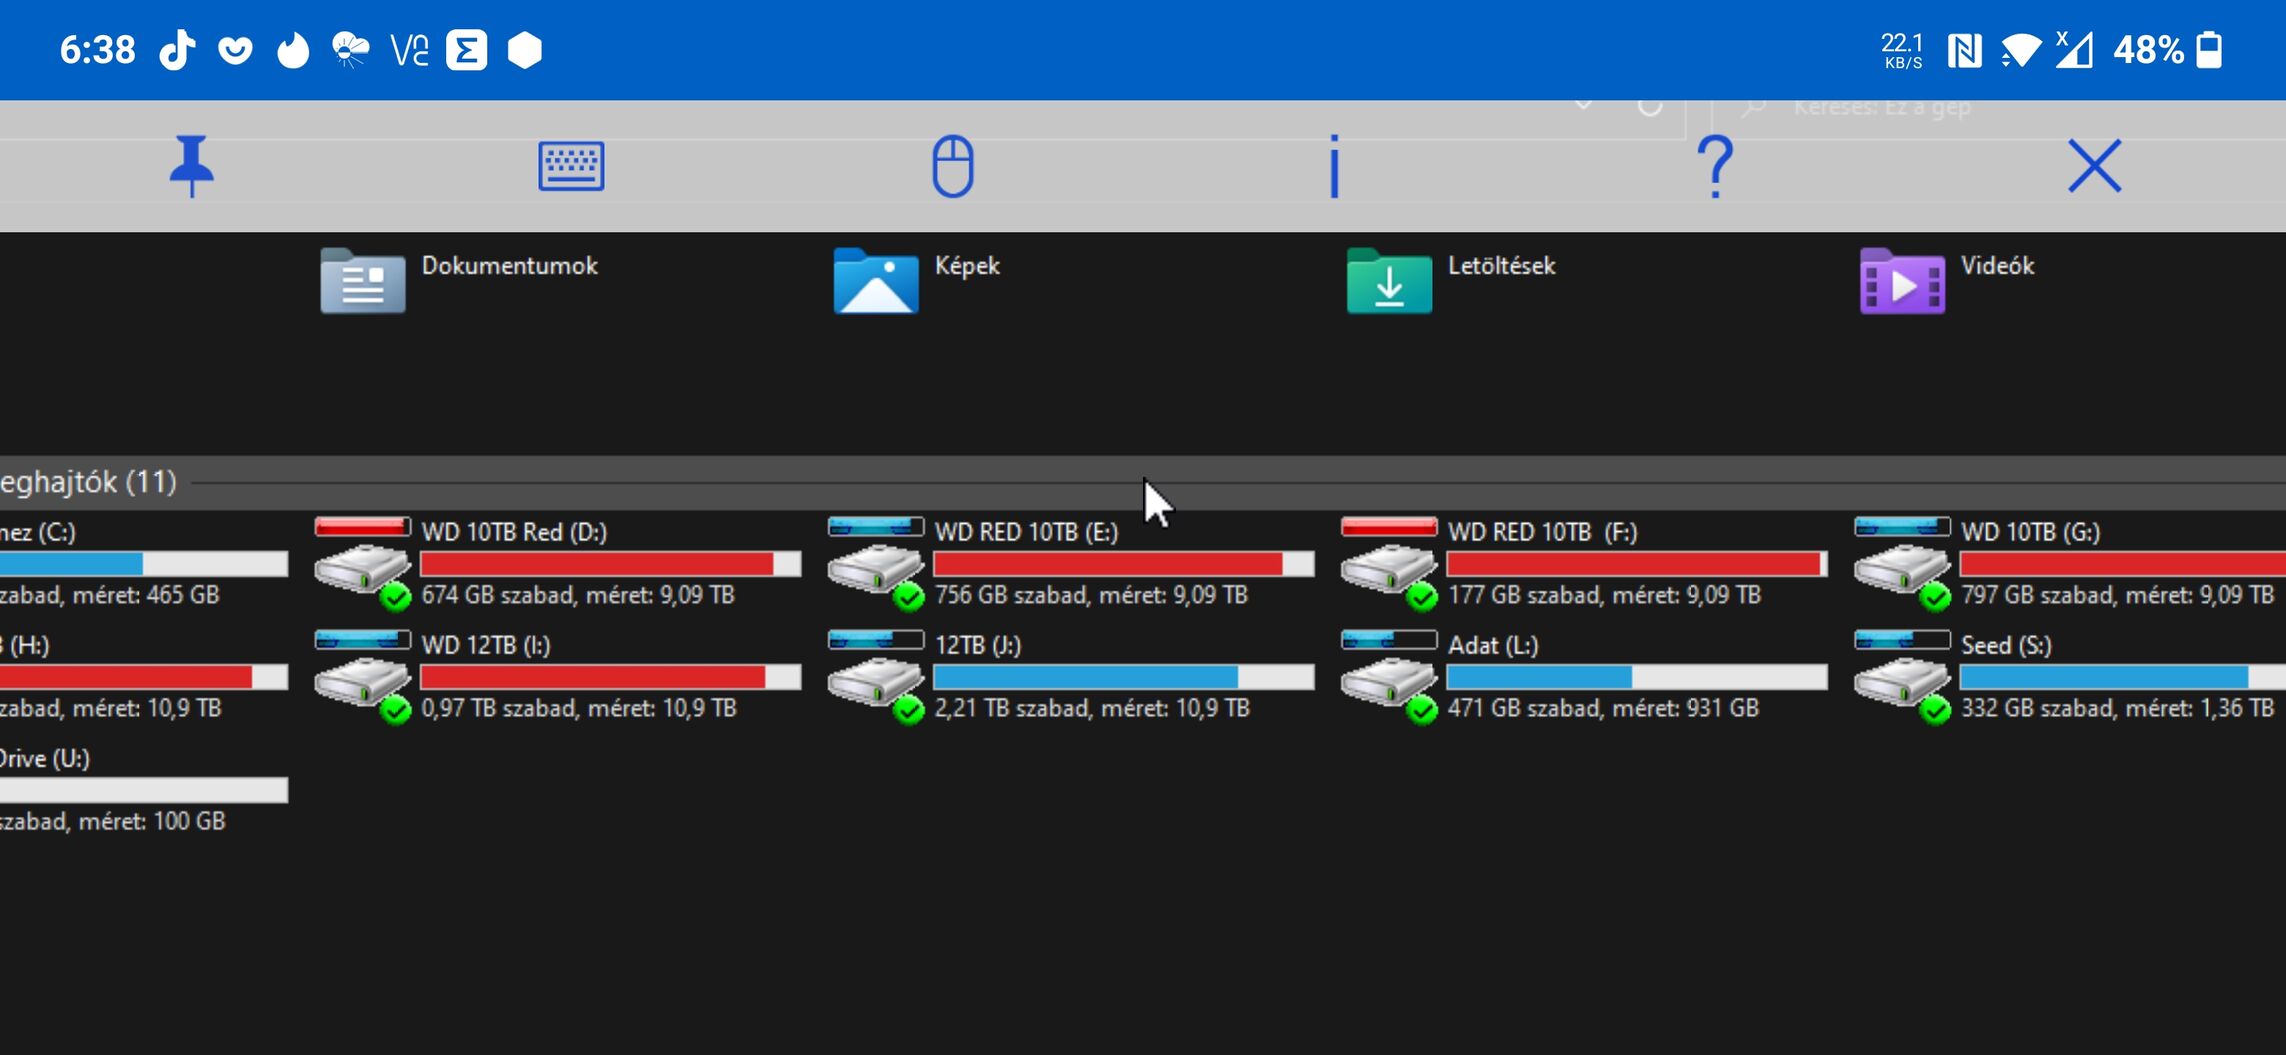Image resolution: width=2286 pixels, height=1055 pixels.
Task: Click the Letöltések folder name
Action: [x=1502, y=266]
